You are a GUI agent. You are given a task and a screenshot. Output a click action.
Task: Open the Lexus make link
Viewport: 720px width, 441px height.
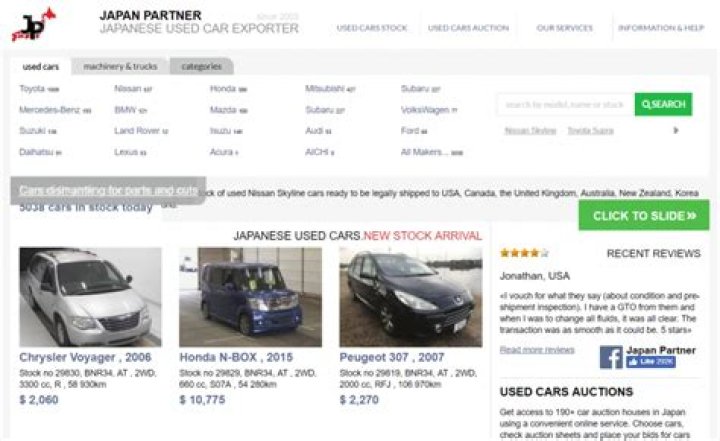point(130,152)
